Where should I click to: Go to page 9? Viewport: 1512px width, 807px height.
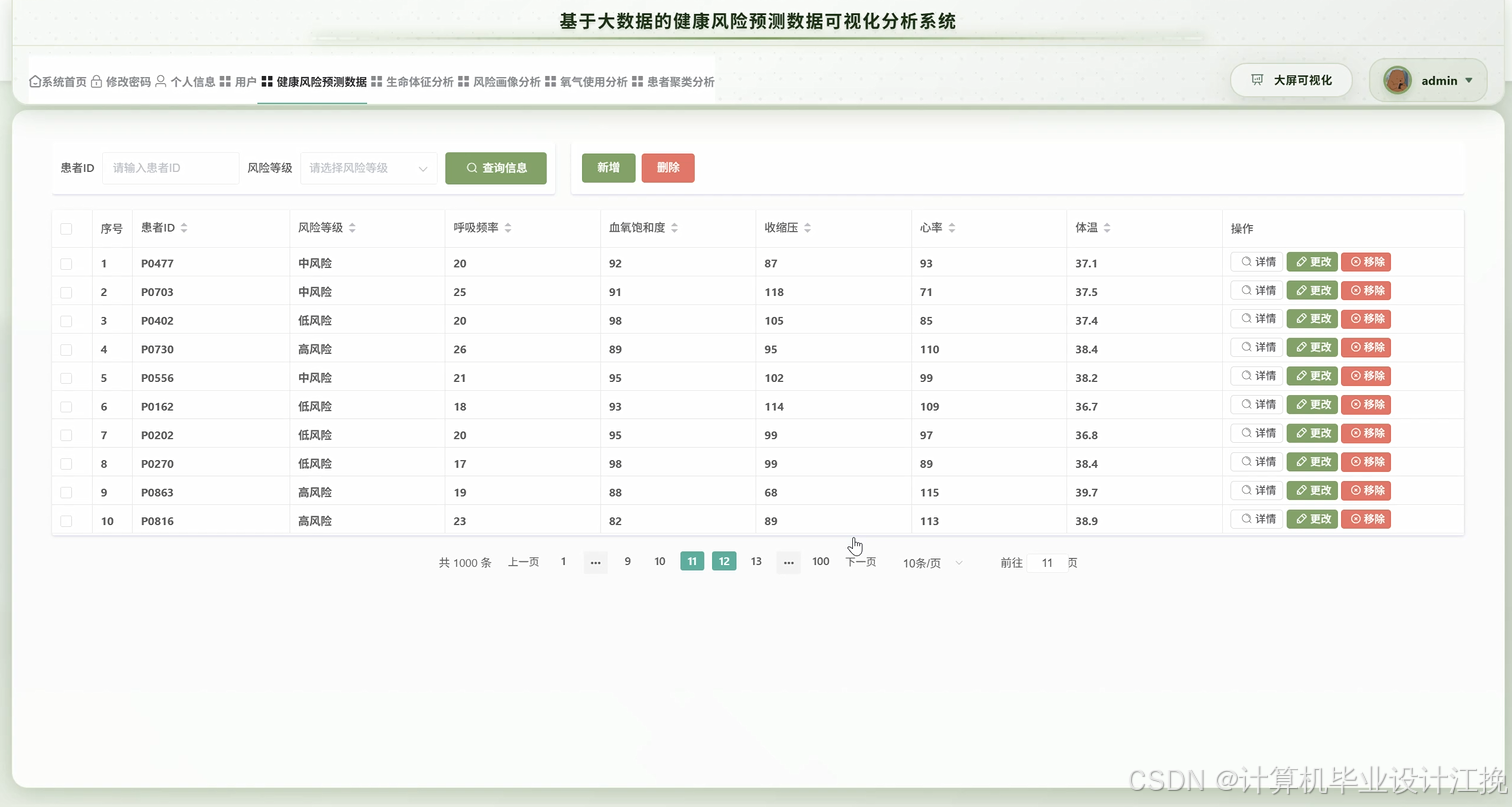tap(628, 562)
